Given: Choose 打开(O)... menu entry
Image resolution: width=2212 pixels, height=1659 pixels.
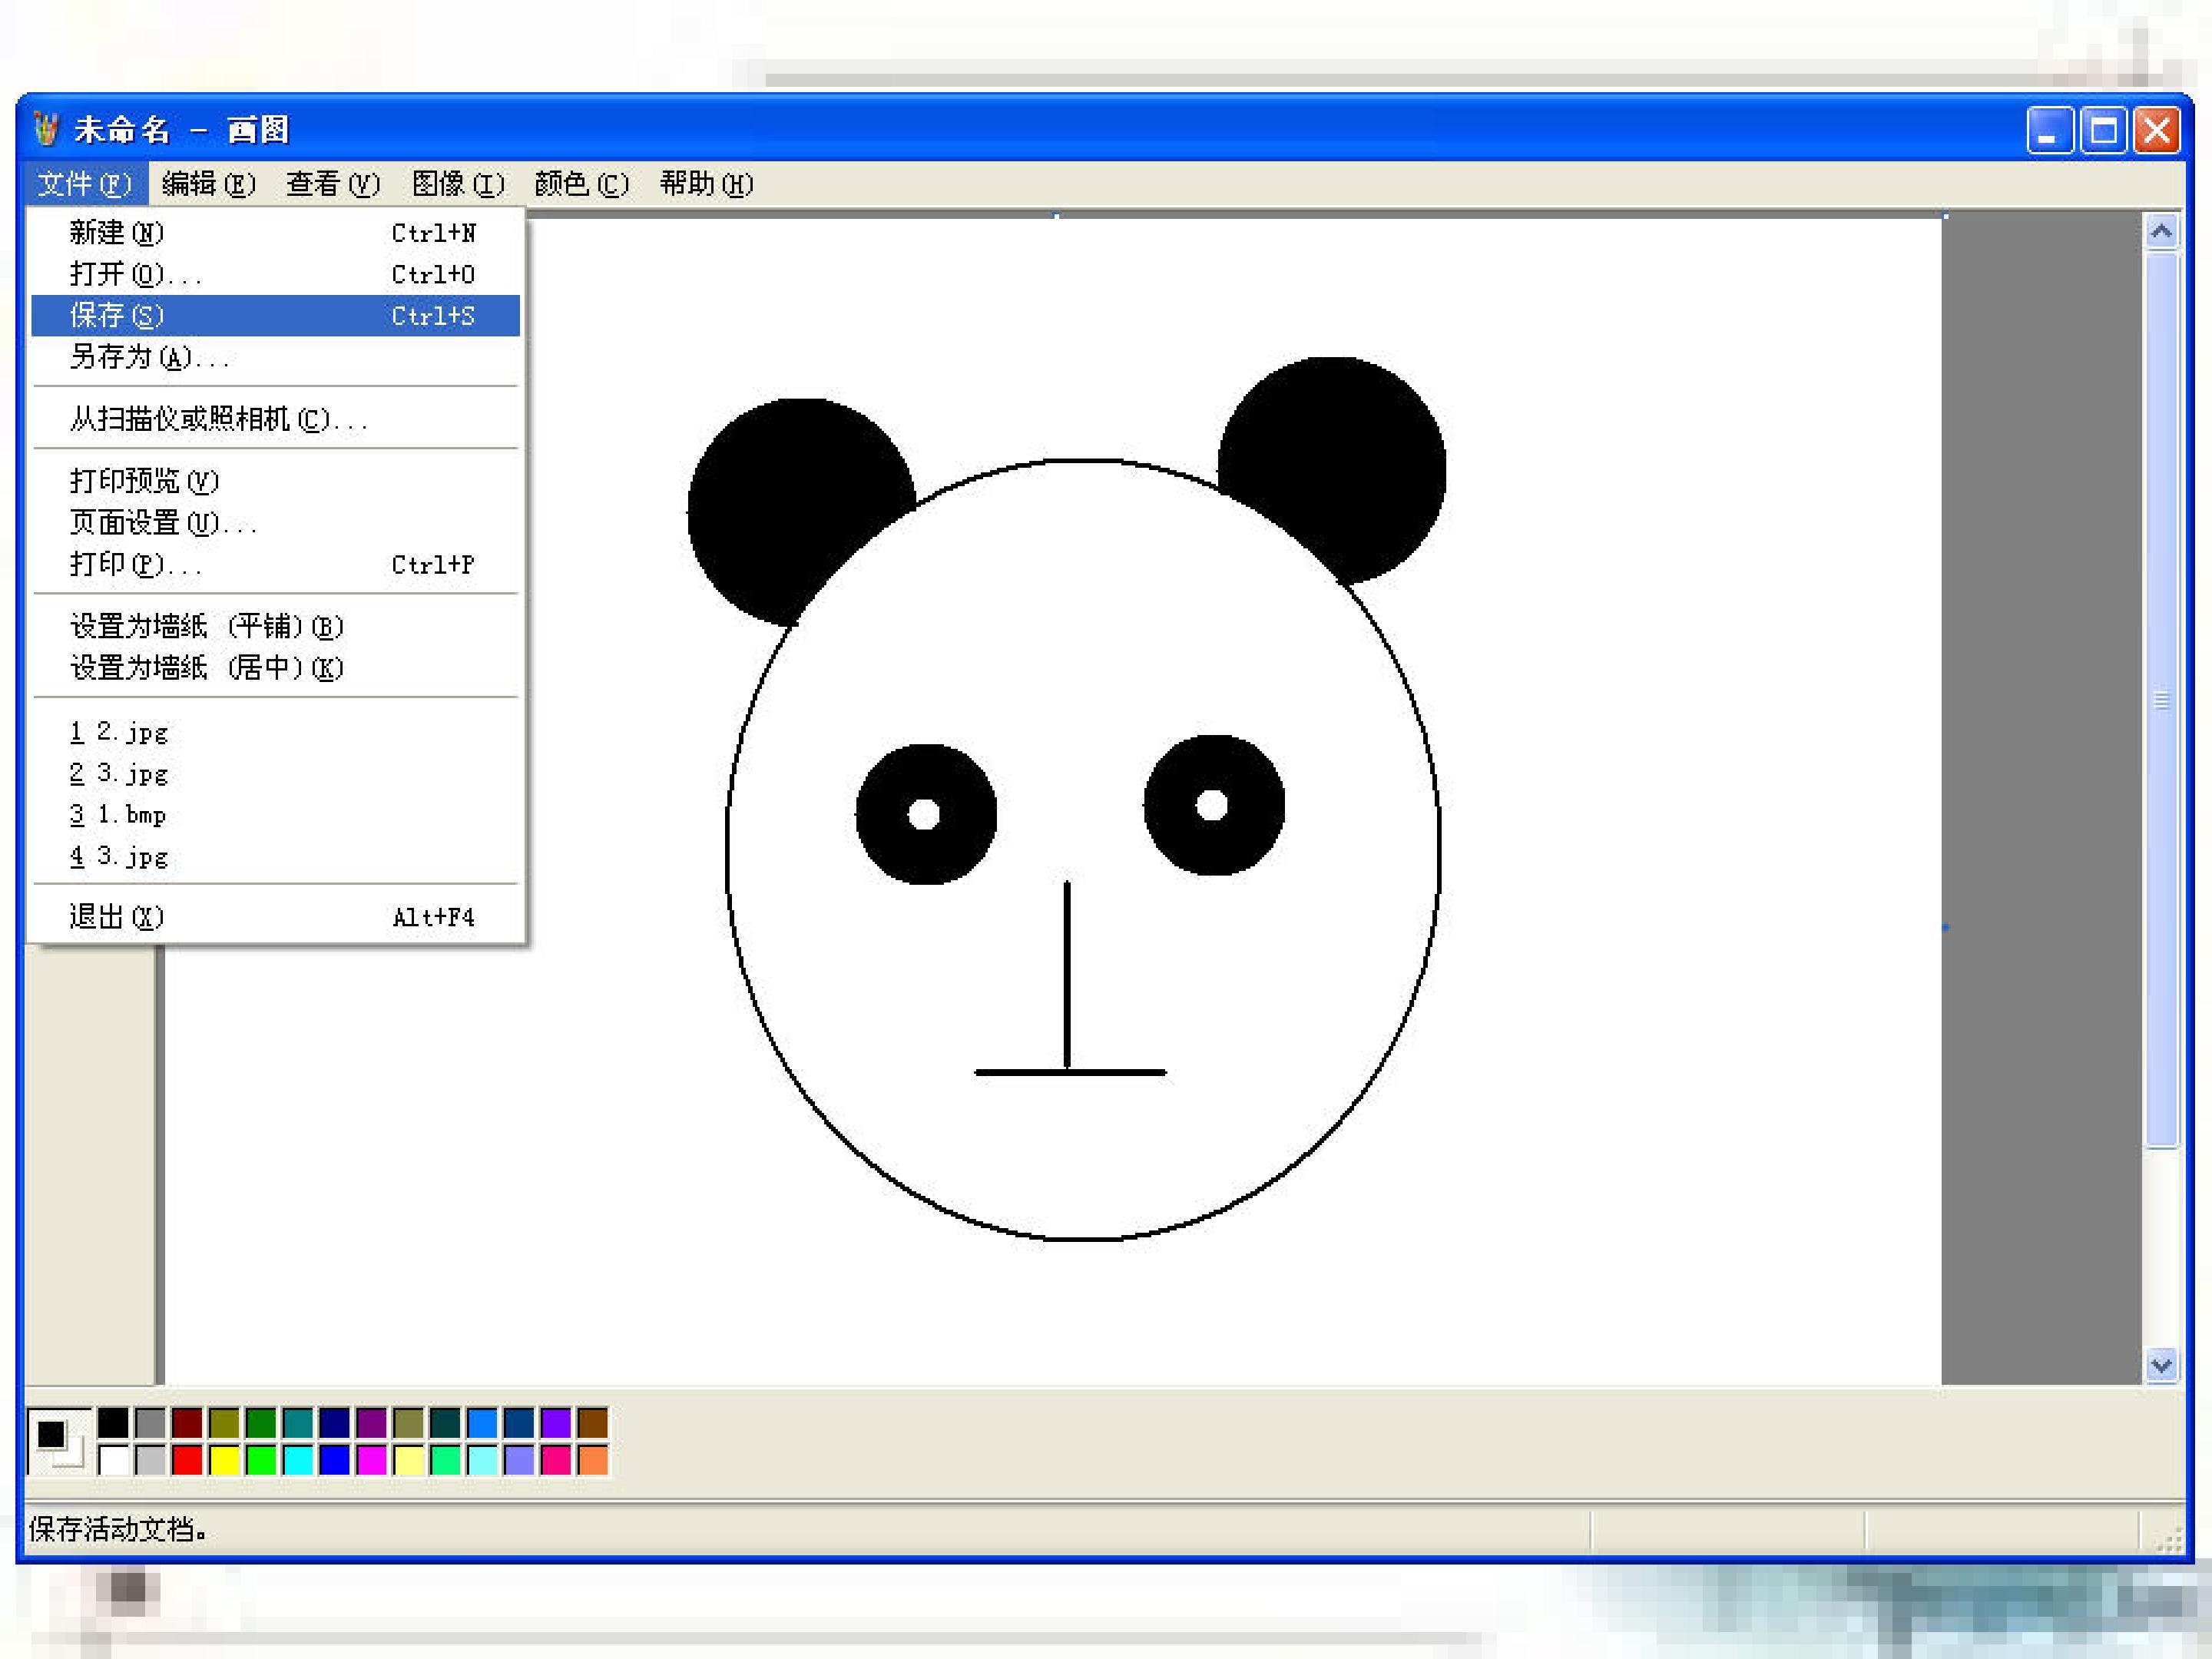Looking at the screenshot, I should 275,274.
